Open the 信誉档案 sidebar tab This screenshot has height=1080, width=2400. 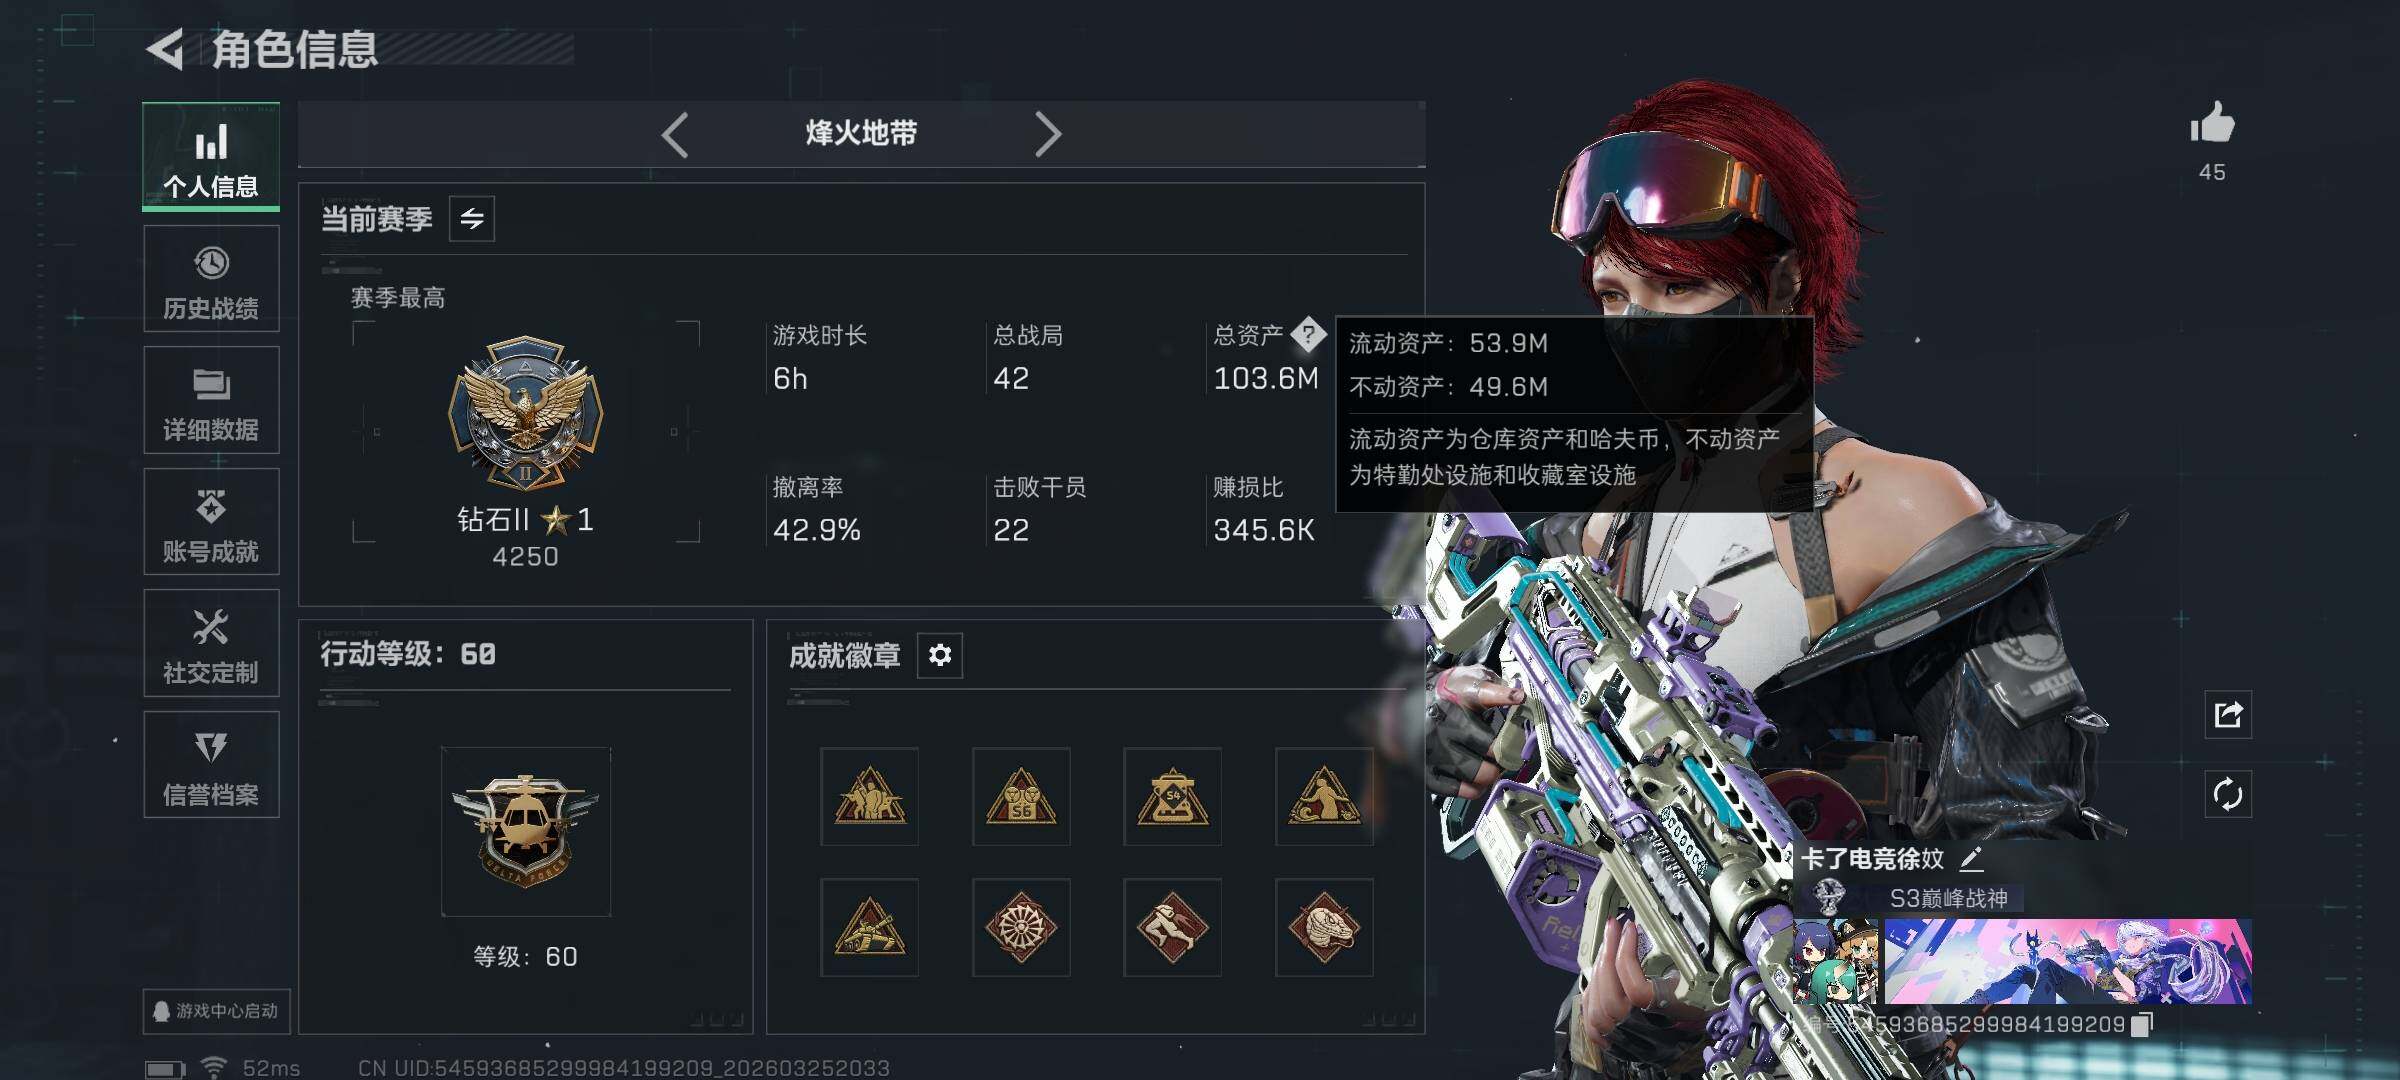(211, 765)
